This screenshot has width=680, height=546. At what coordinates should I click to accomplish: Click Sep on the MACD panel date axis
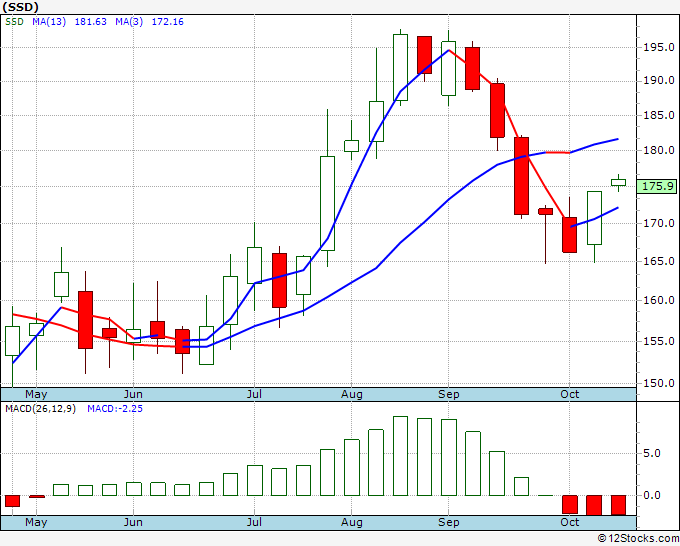pos(448,522)
